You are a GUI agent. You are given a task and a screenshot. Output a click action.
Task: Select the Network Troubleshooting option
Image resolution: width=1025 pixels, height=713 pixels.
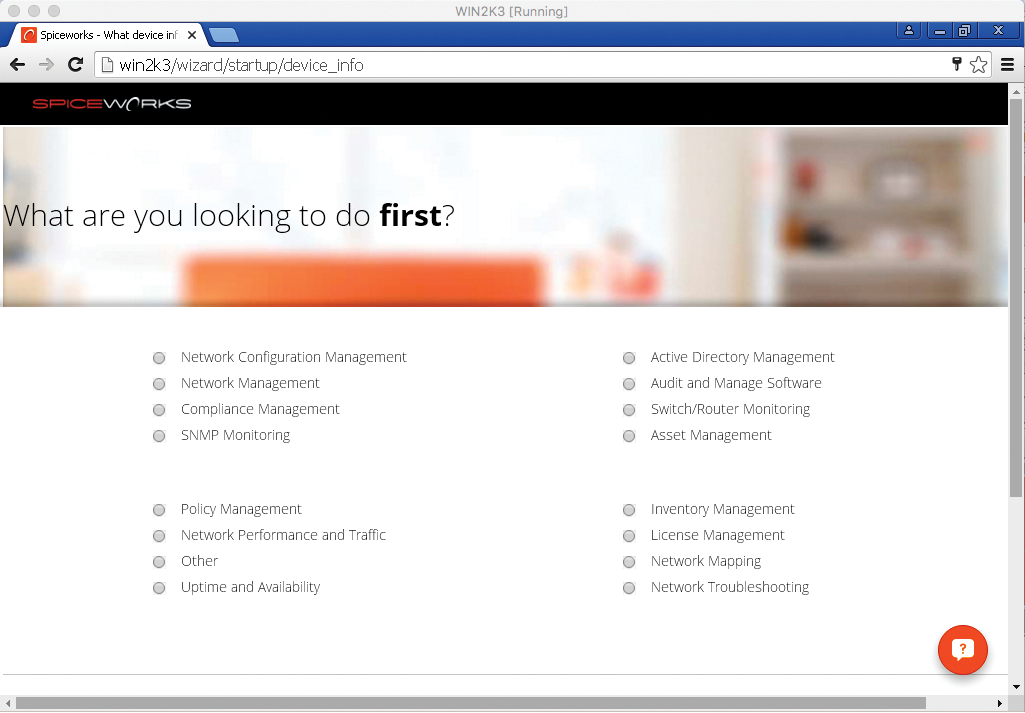[629, 587]
